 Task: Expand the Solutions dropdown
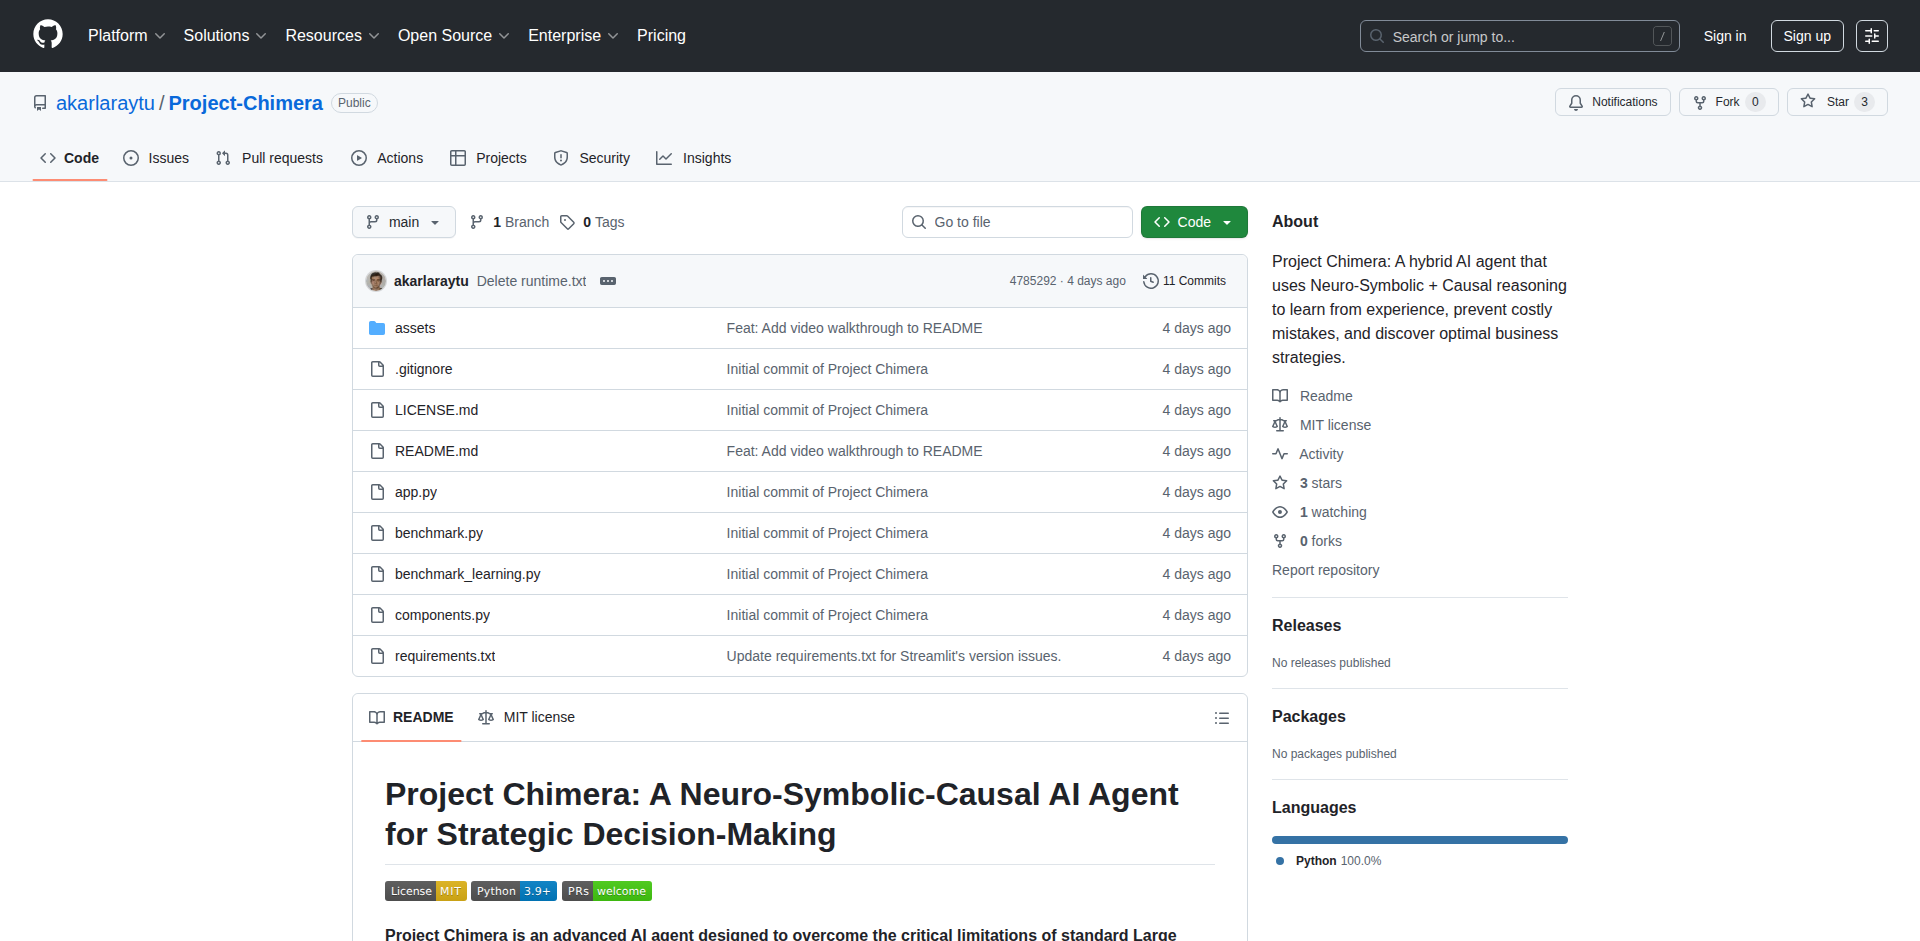tap(225, 35)
